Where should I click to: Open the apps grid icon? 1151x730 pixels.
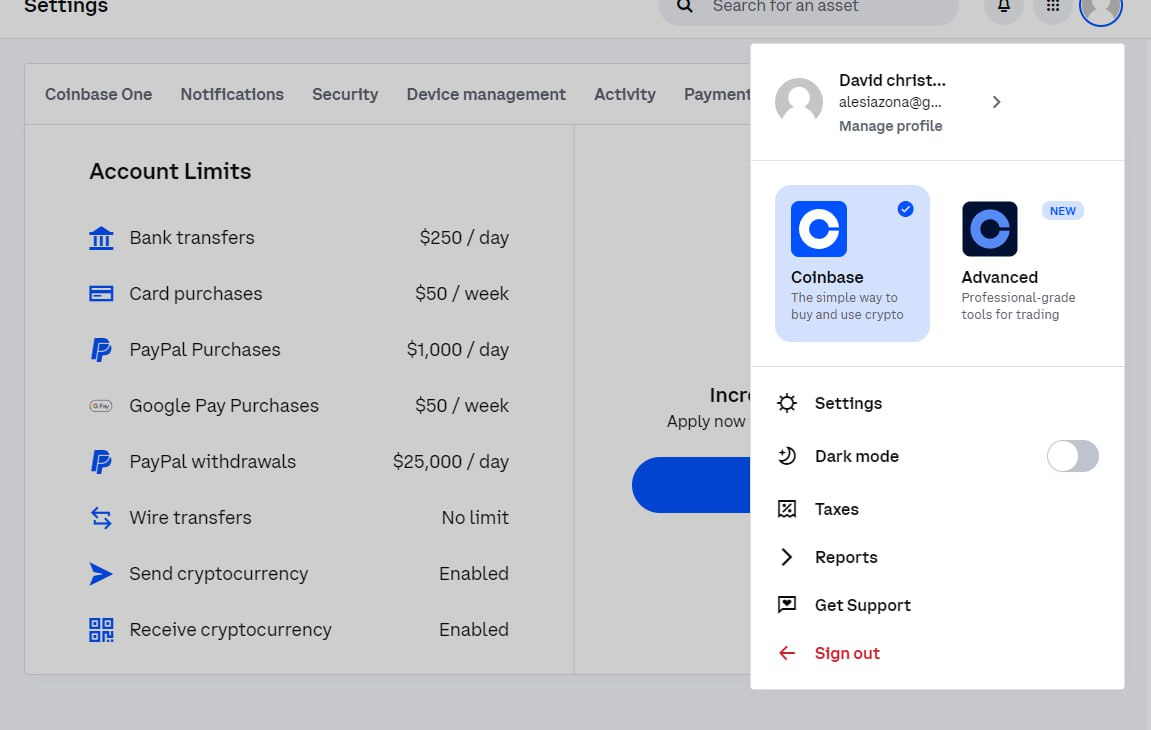[1052, 8]
